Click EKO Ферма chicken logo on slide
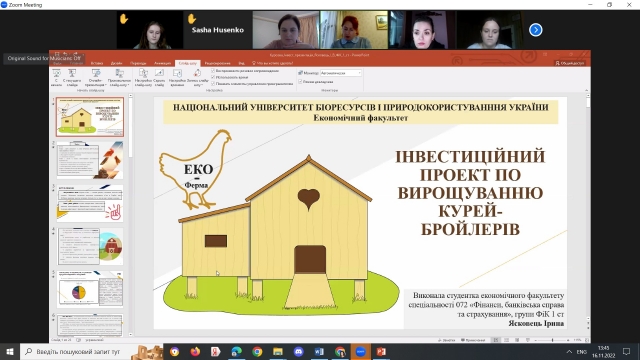640x360 pixels. point(195,169)
